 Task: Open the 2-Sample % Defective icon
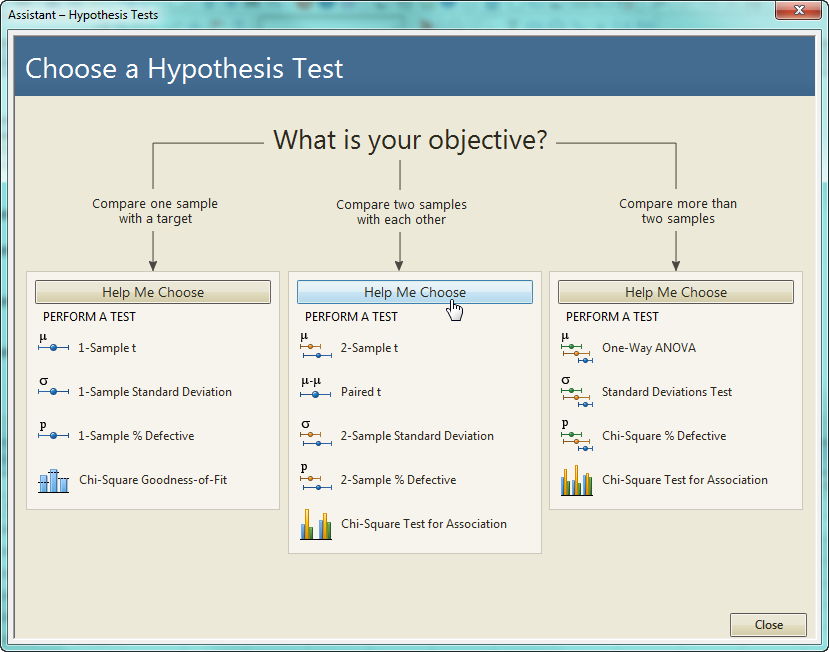(316, 478)
